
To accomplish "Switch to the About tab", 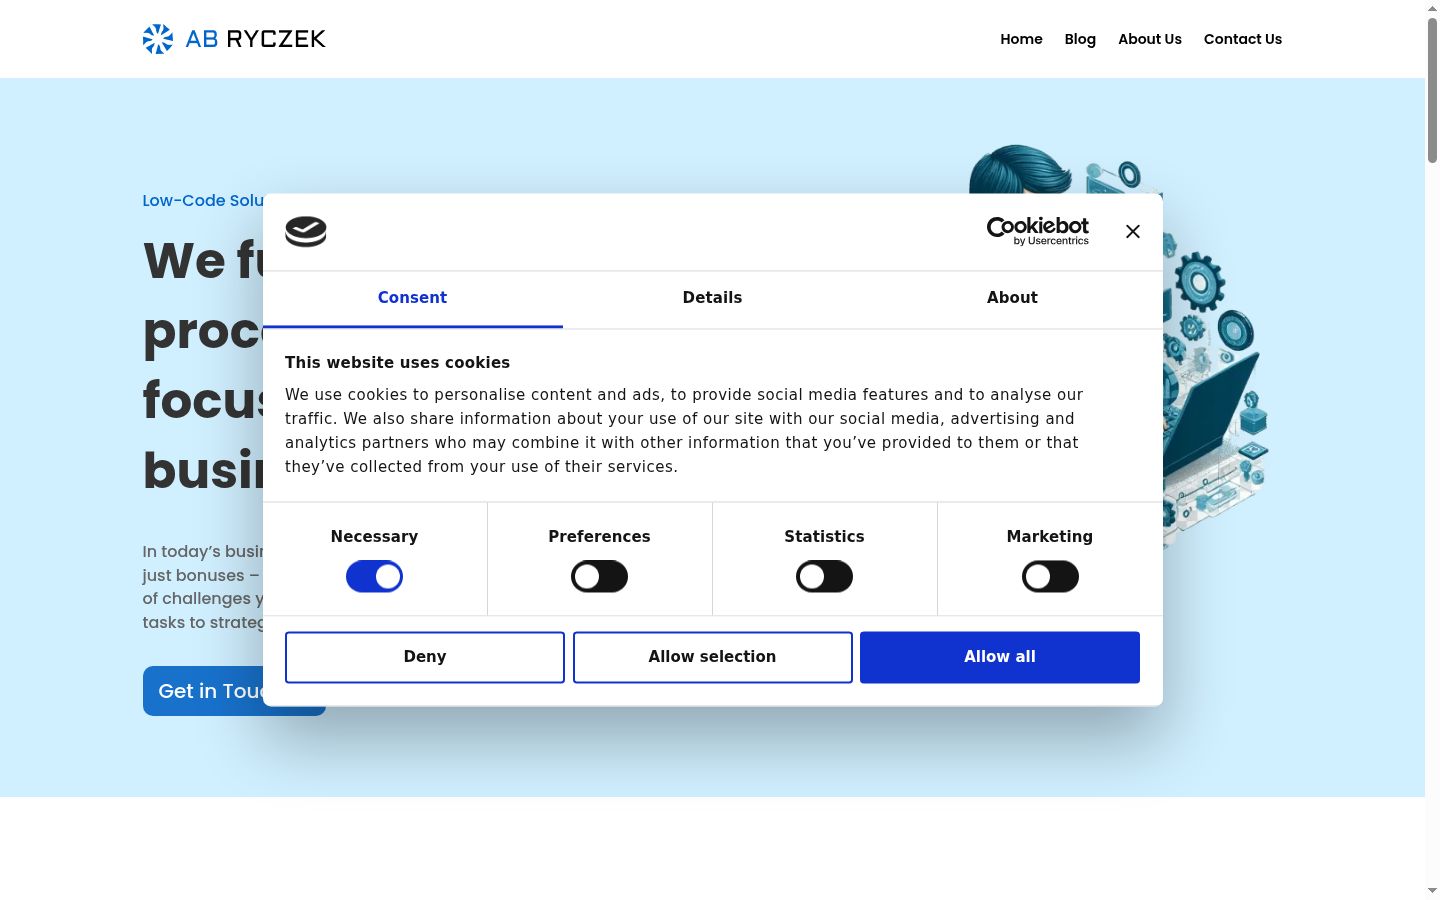I will [1012, 298].
